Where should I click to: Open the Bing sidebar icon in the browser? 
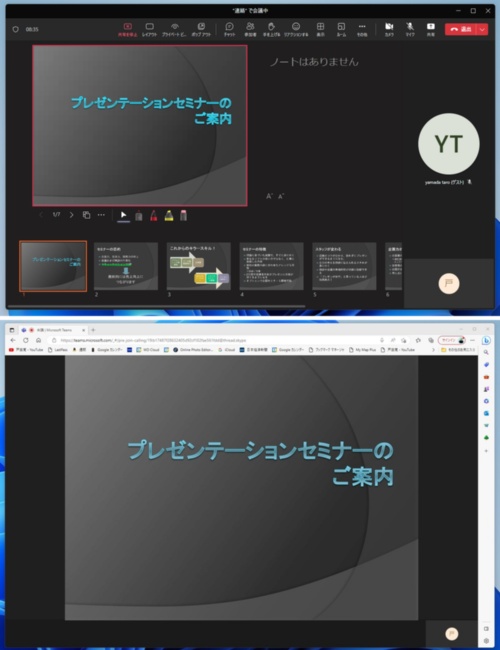coord(486,340)
